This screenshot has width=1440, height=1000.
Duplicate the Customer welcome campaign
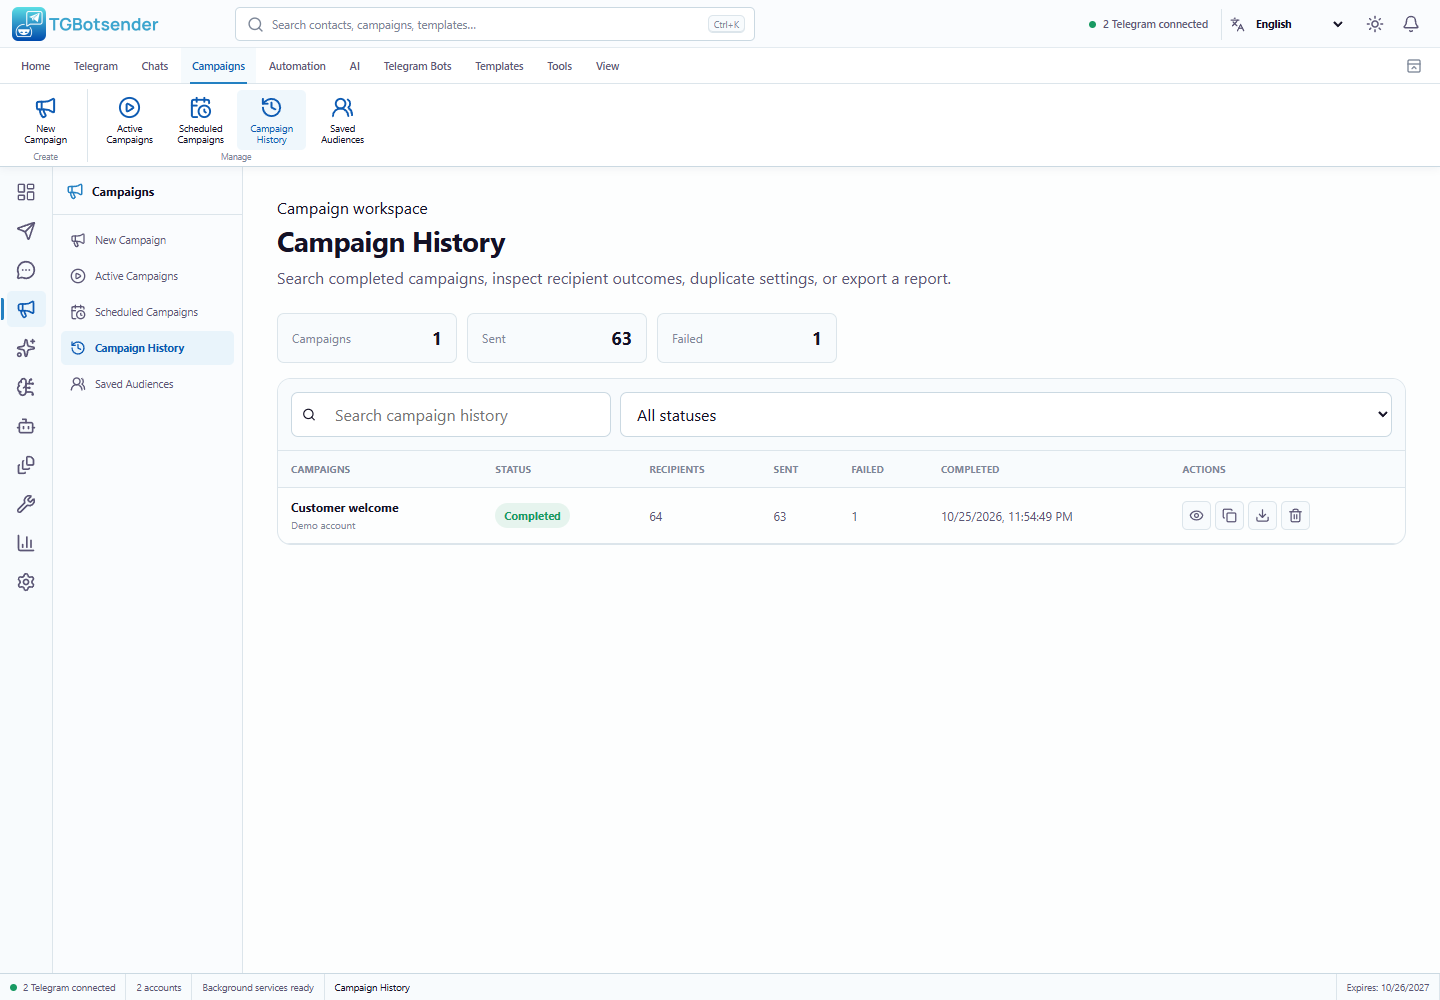[1229, 516]
